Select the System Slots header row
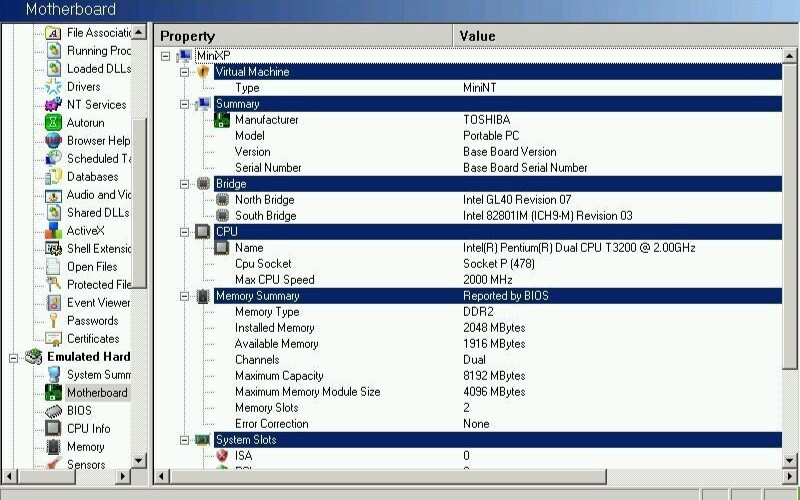Image resolution: width=800 pixels, height=500 pixels. click(497, 440)
